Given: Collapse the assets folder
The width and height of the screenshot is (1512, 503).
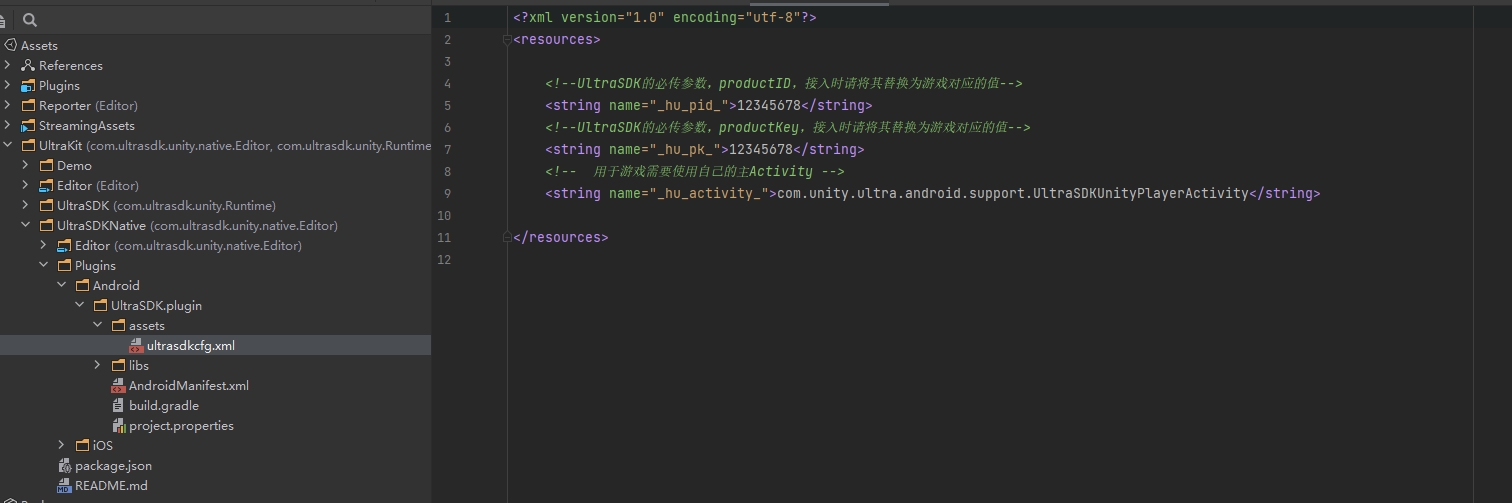Looking at the screenshot, I should pos(98,325).
